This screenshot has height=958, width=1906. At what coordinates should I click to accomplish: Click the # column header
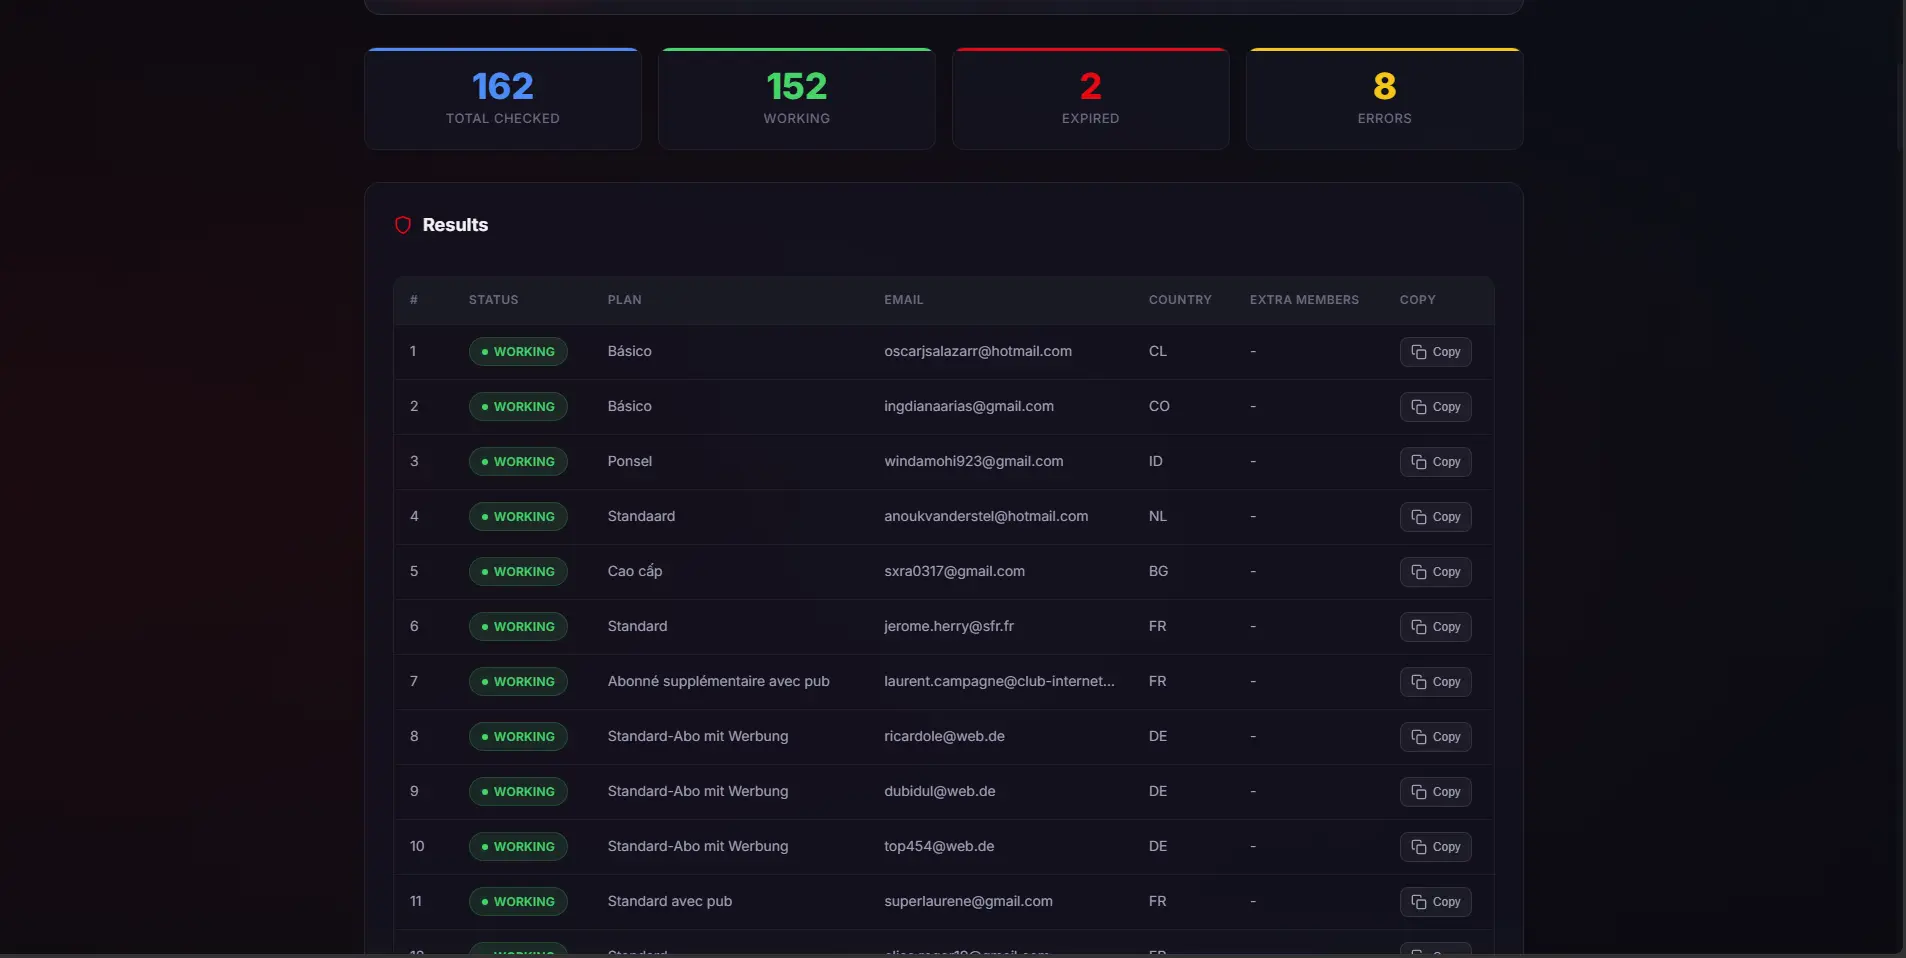pos(414,300)
